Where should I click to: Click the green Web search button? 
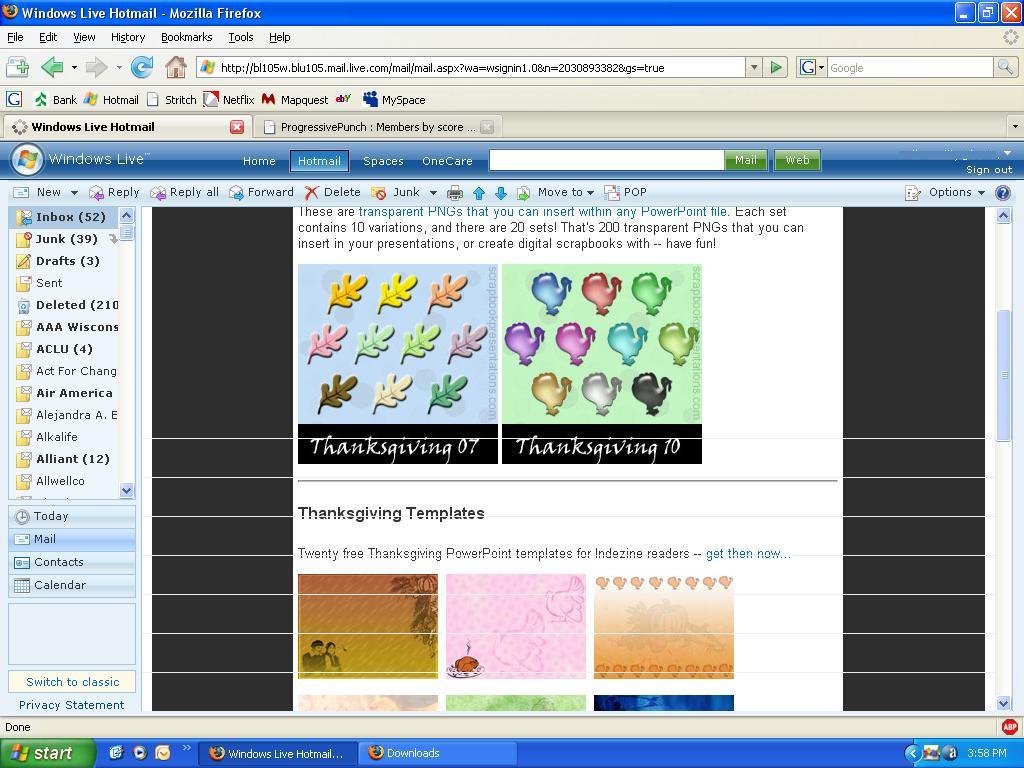click(x=797, y=160)
